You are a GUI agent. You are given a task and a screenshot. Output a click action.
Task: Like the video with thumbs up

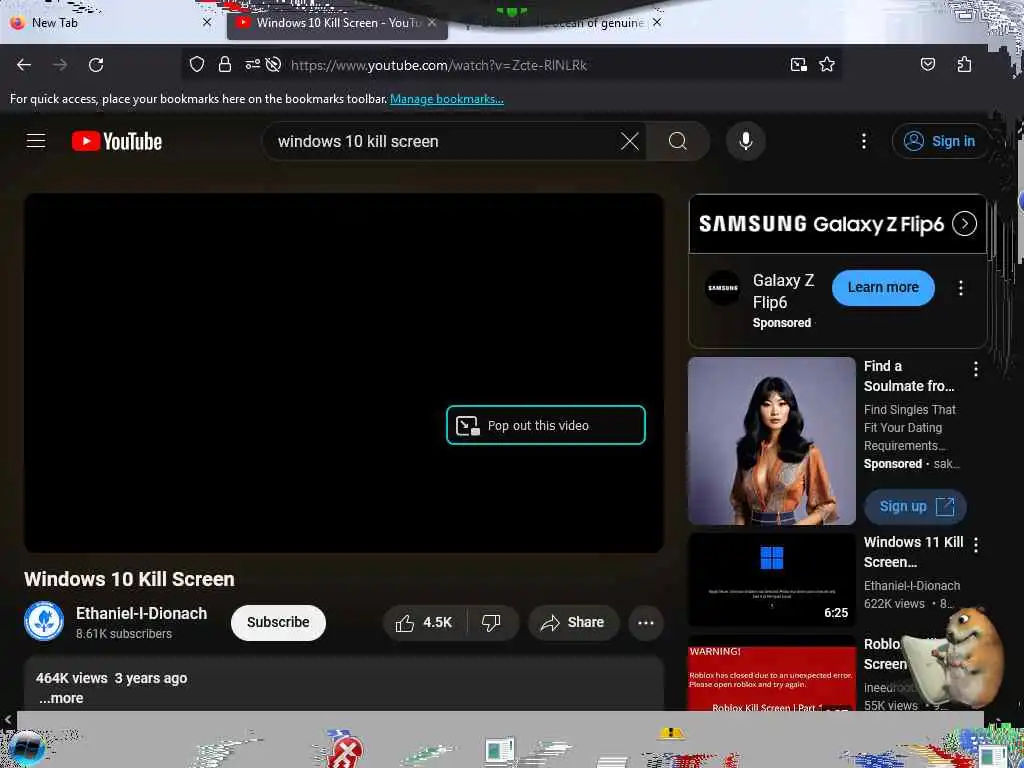pos(424,622)
